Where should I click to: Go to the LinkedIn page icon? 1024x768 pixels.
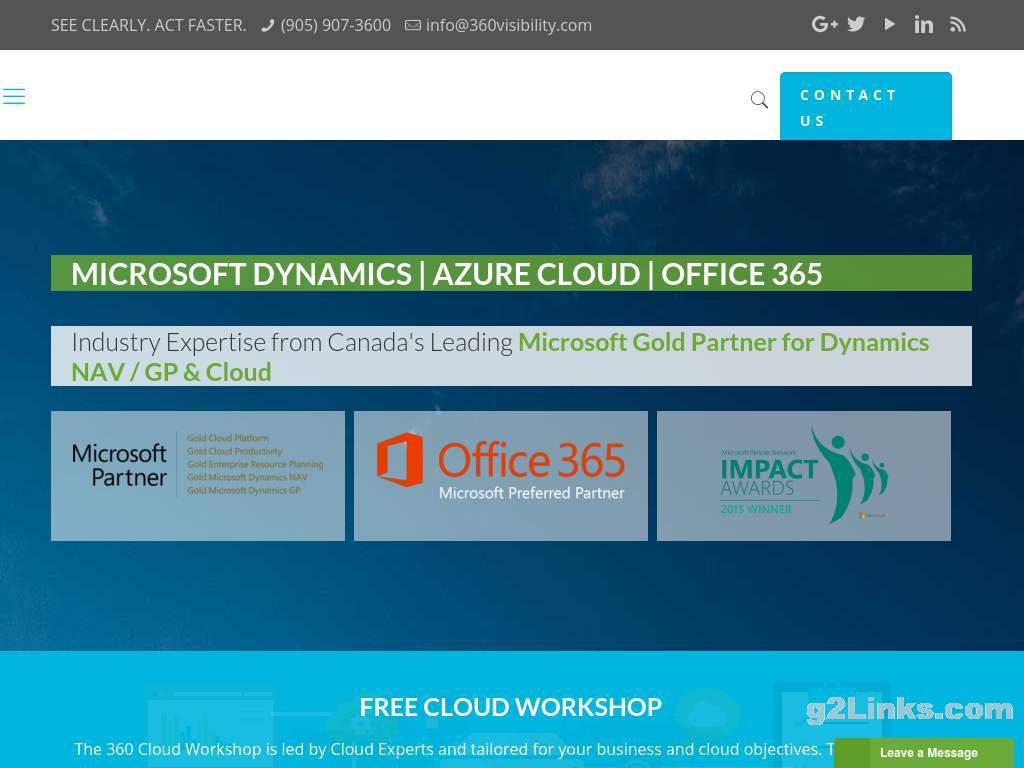pos(923,25)
